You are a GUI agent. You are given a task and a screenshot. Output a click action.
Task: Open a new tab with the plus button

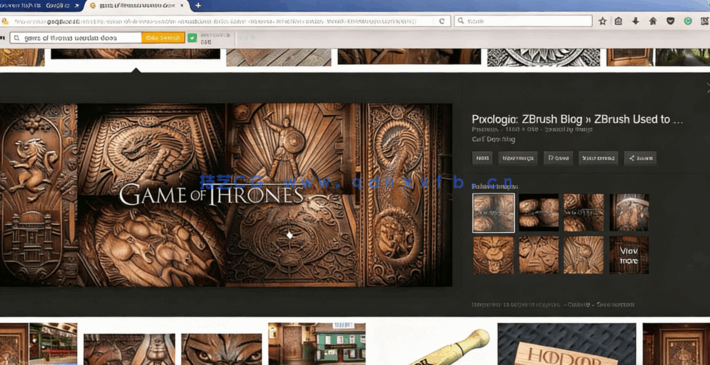tap(198, 5)
